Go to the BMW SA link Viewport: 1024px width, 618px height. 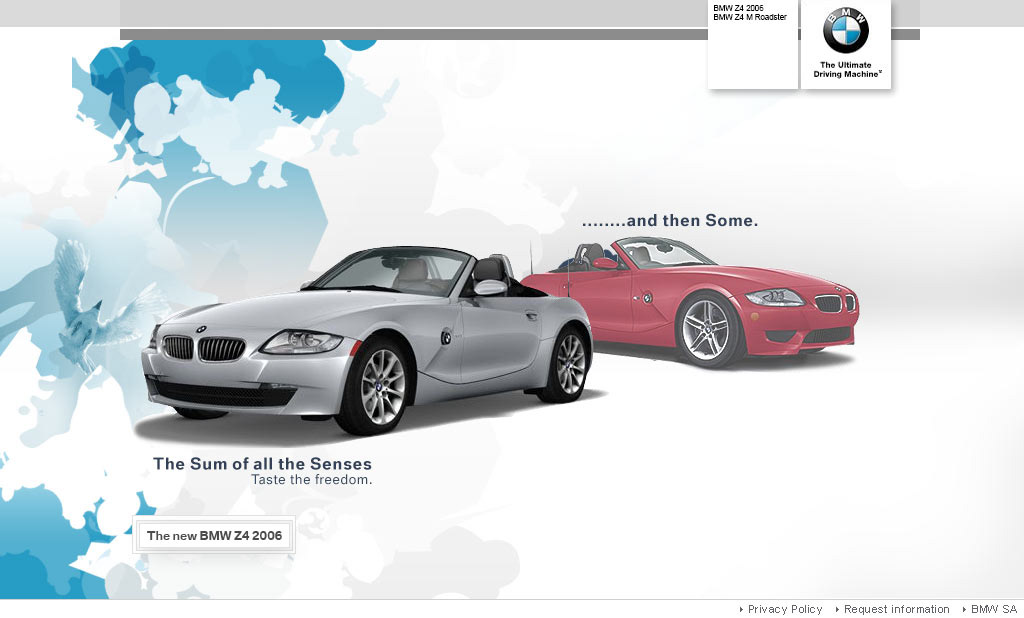[993, 609]
